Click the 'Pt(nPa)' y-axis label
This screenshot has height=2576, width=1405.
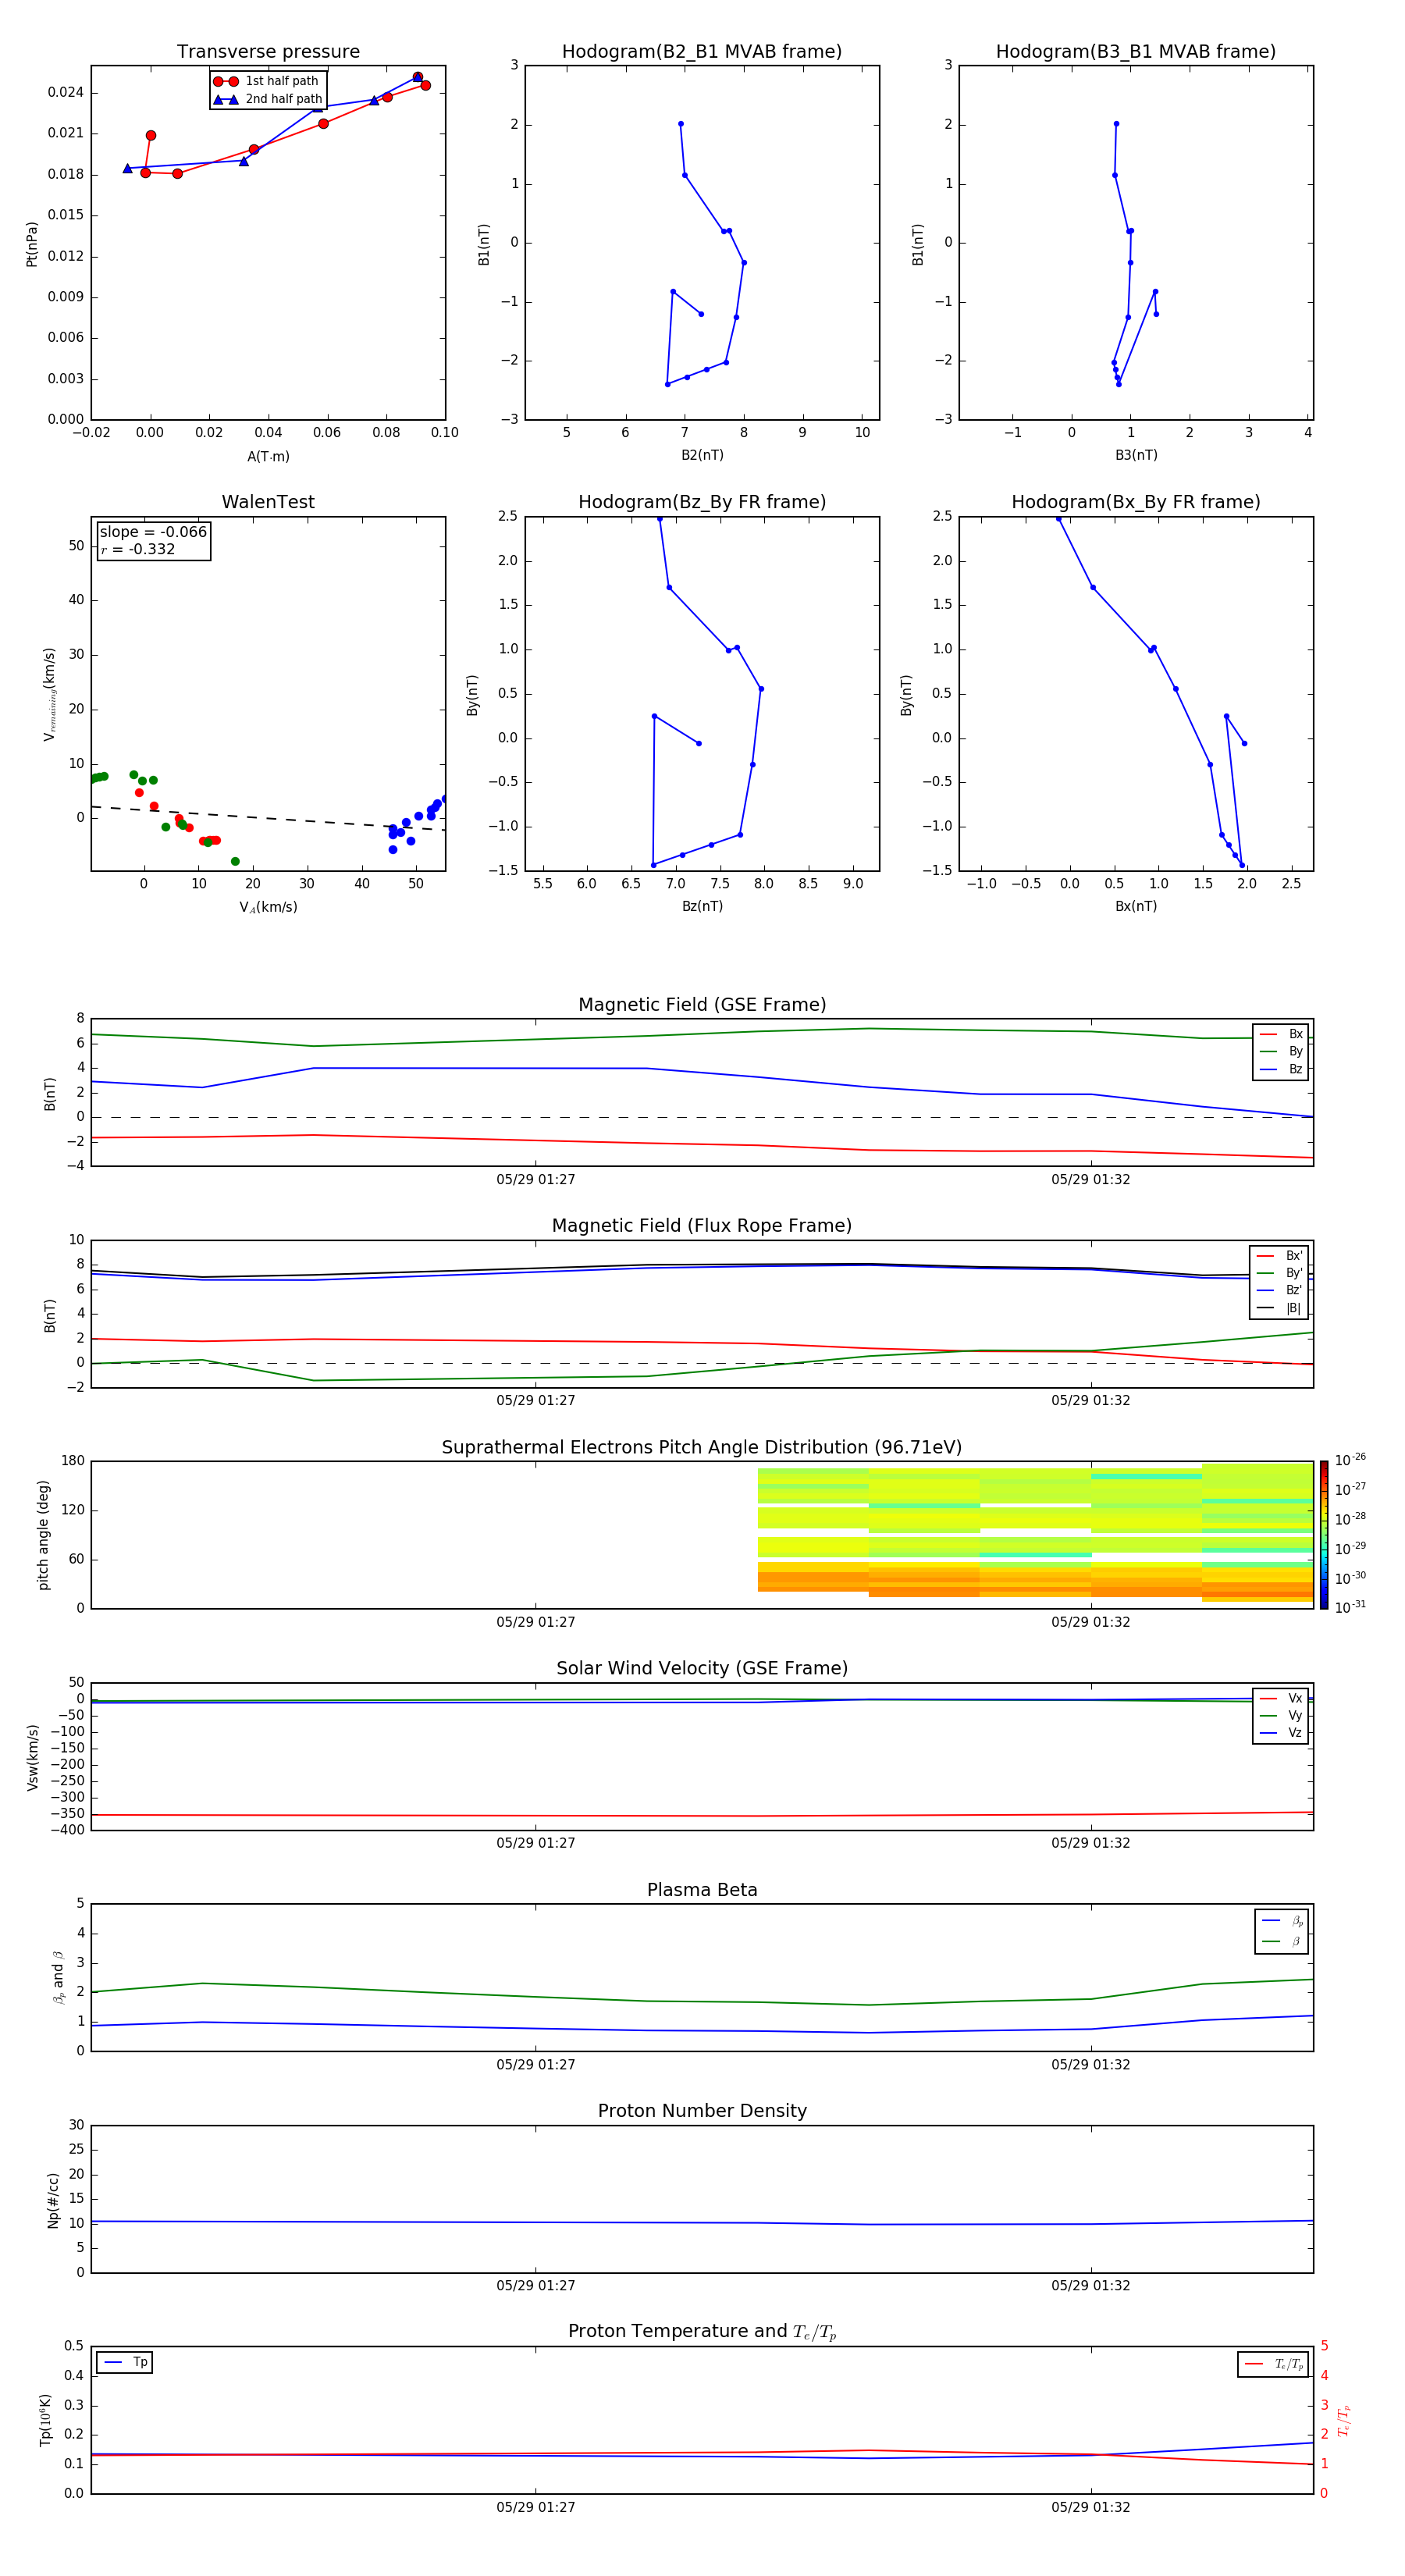pos(32,244)
